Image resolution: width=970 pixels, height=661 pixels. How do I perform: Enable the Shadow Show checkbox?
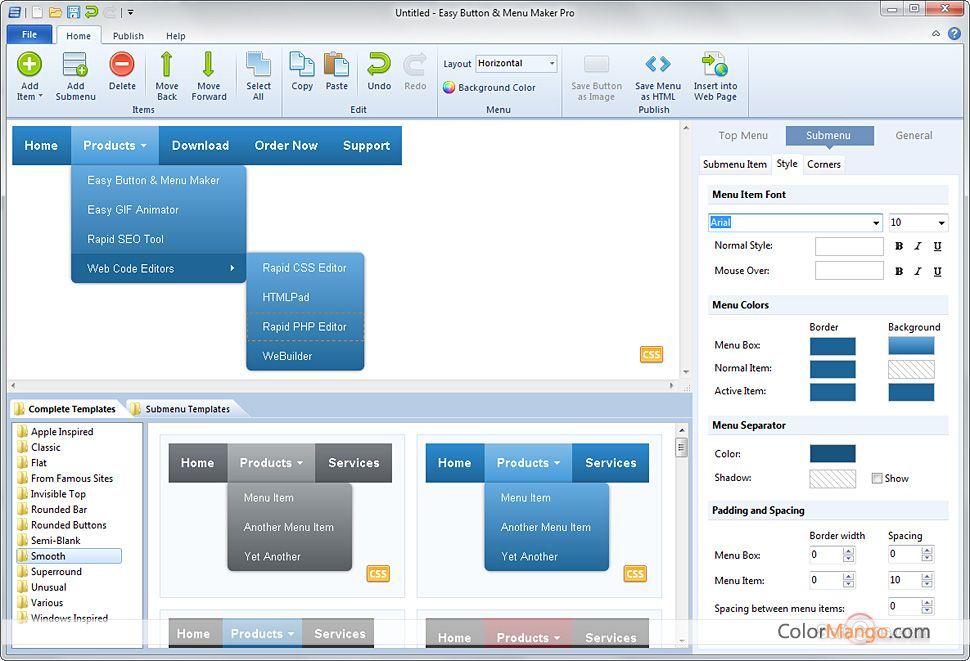877,478
